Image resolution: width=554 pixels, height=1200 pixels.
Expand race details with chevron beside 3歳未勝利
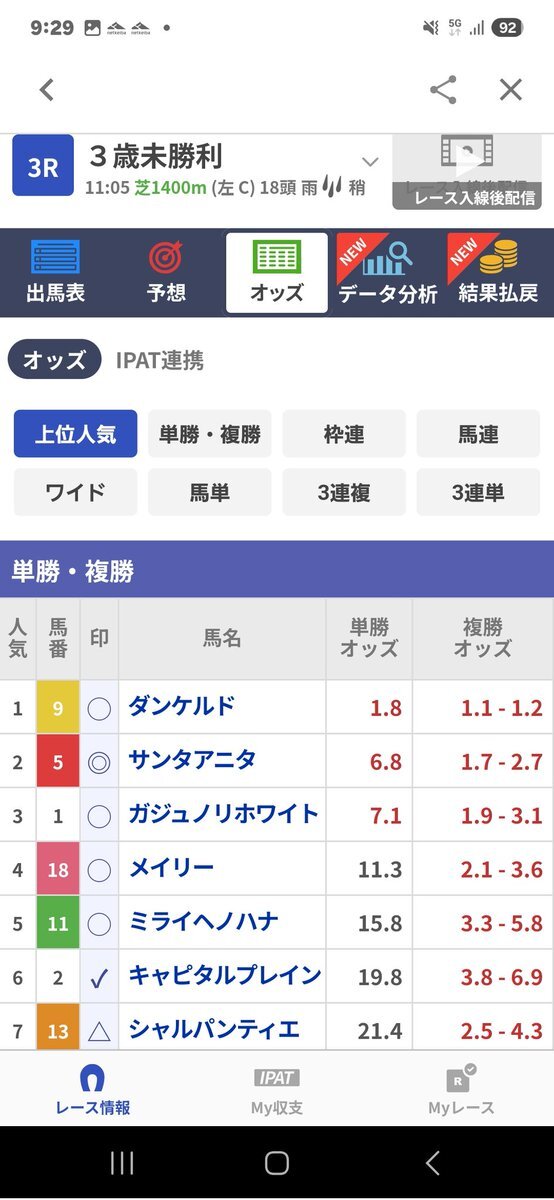pos(370,162)
